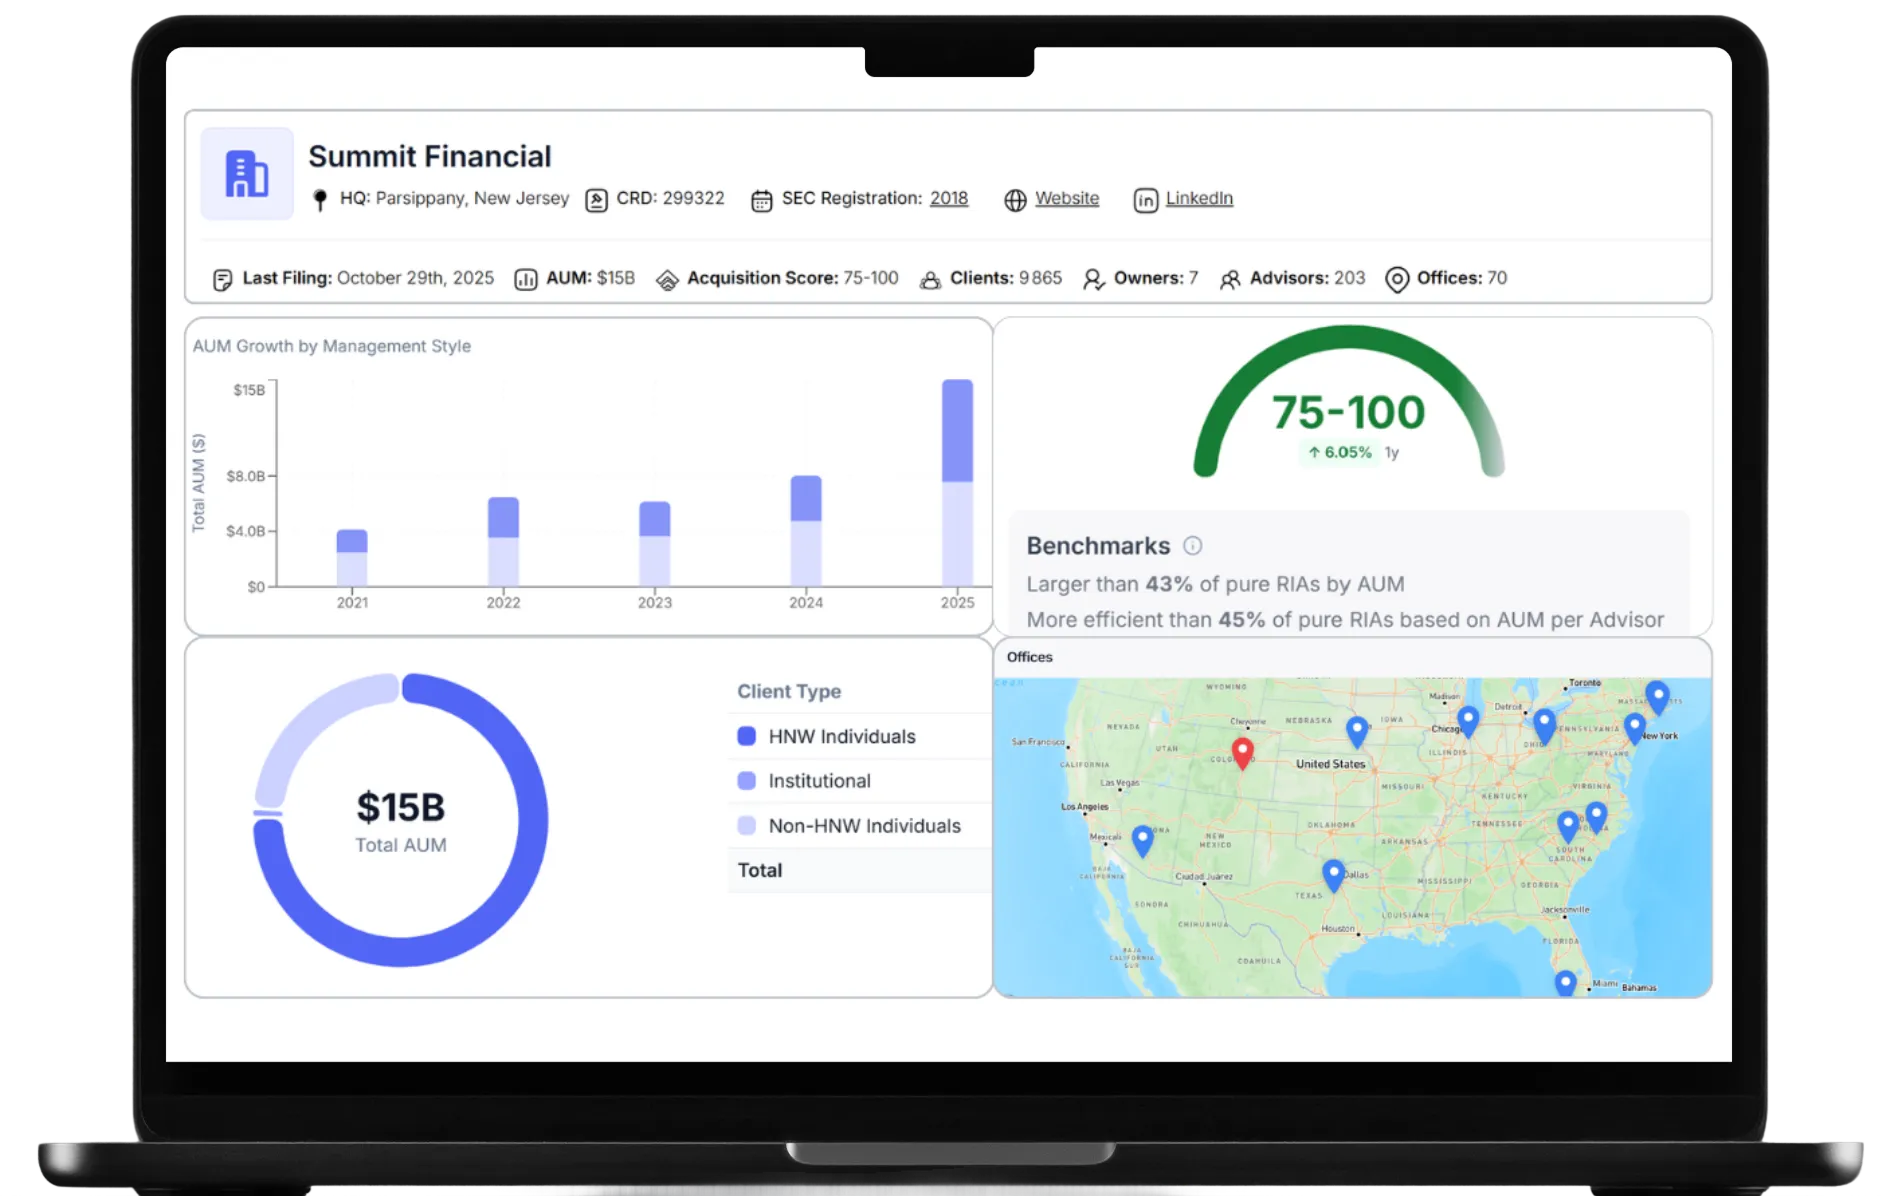This screenshot has height=1196, width=1904.
Task: Click "More efficient than 45%" benchmark line
Action: point(1345,620)
